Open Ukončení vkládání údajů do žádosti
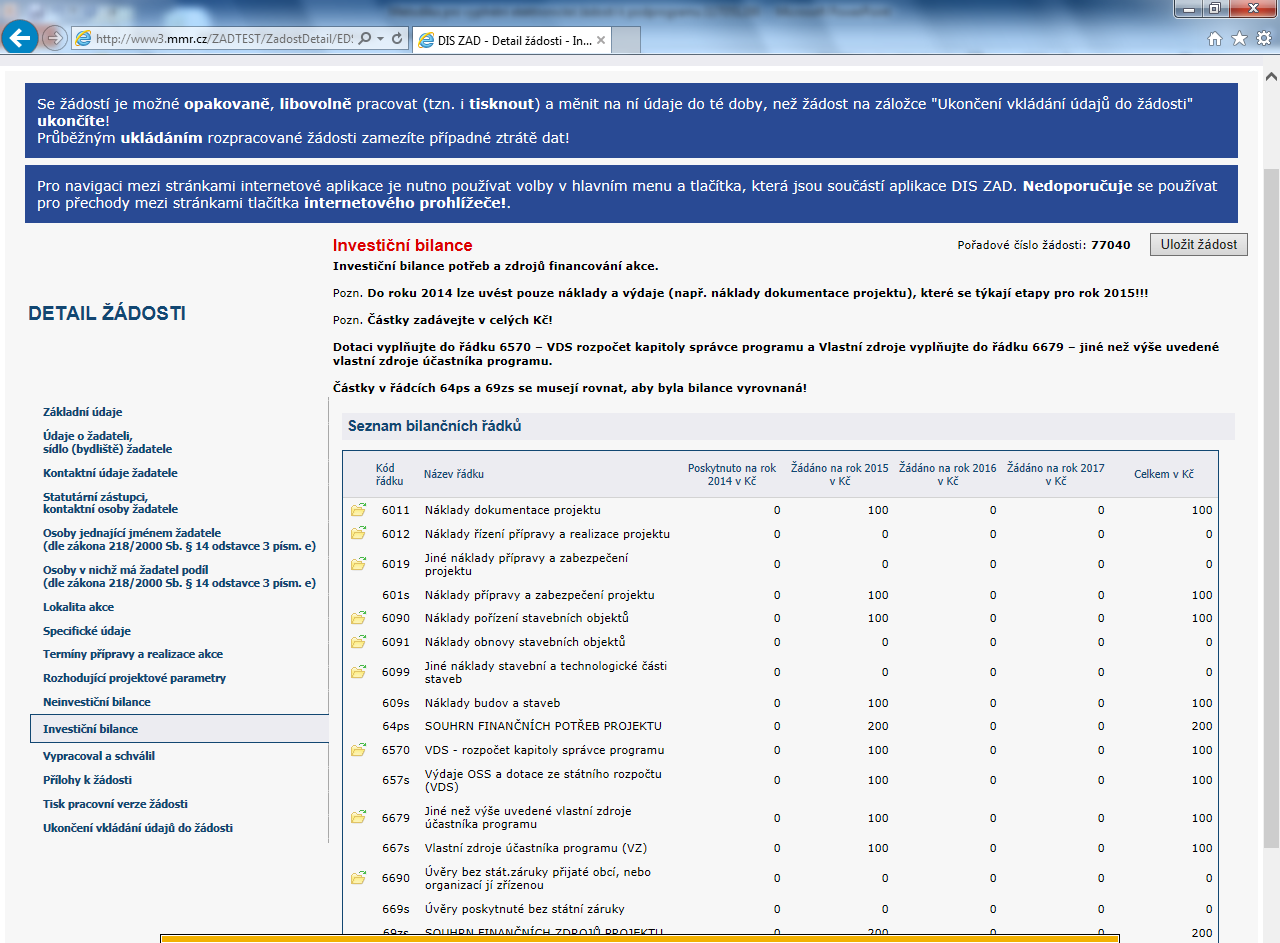The height and width of the screenshot is (943, 1280). point(138,828)
